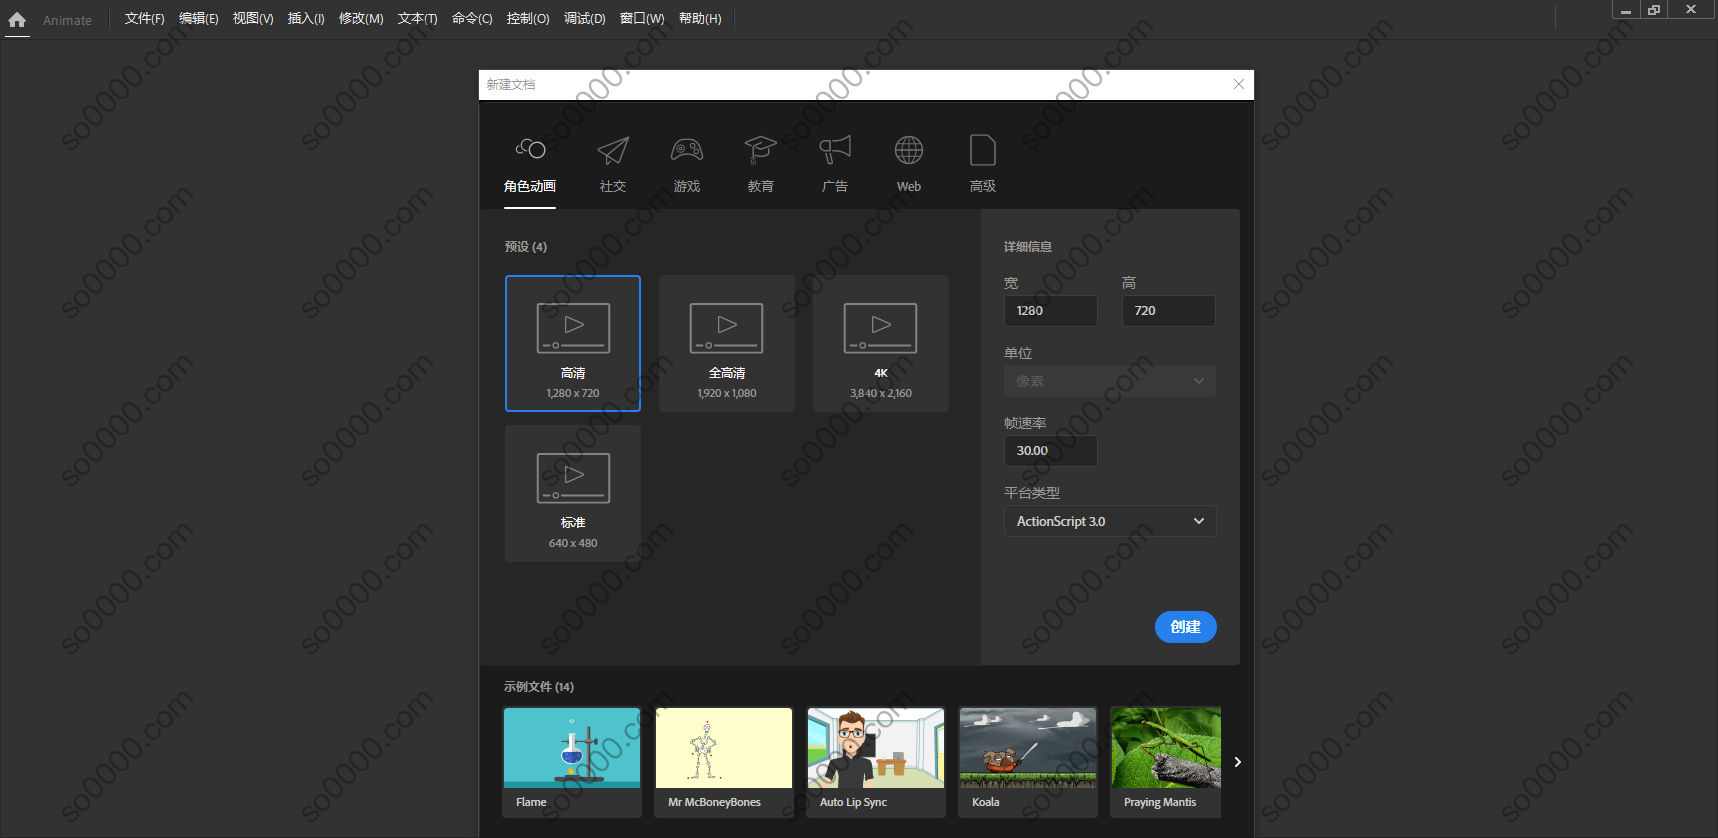Open the Koala sample file thumbnail
This screenshot has width=1718, height=838.
(1028, 761)
